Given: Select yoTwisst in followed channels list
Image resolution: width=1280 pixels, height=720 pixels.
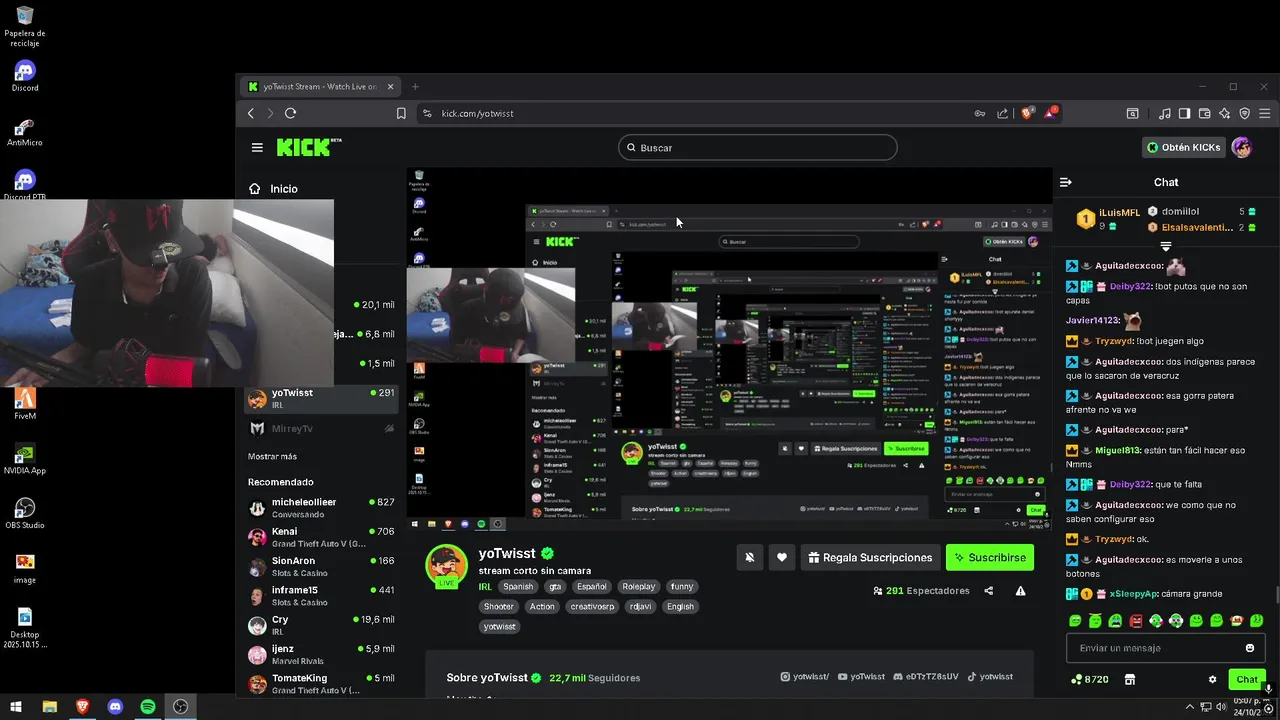Looking at the screenshot, I should pos(321,398).
